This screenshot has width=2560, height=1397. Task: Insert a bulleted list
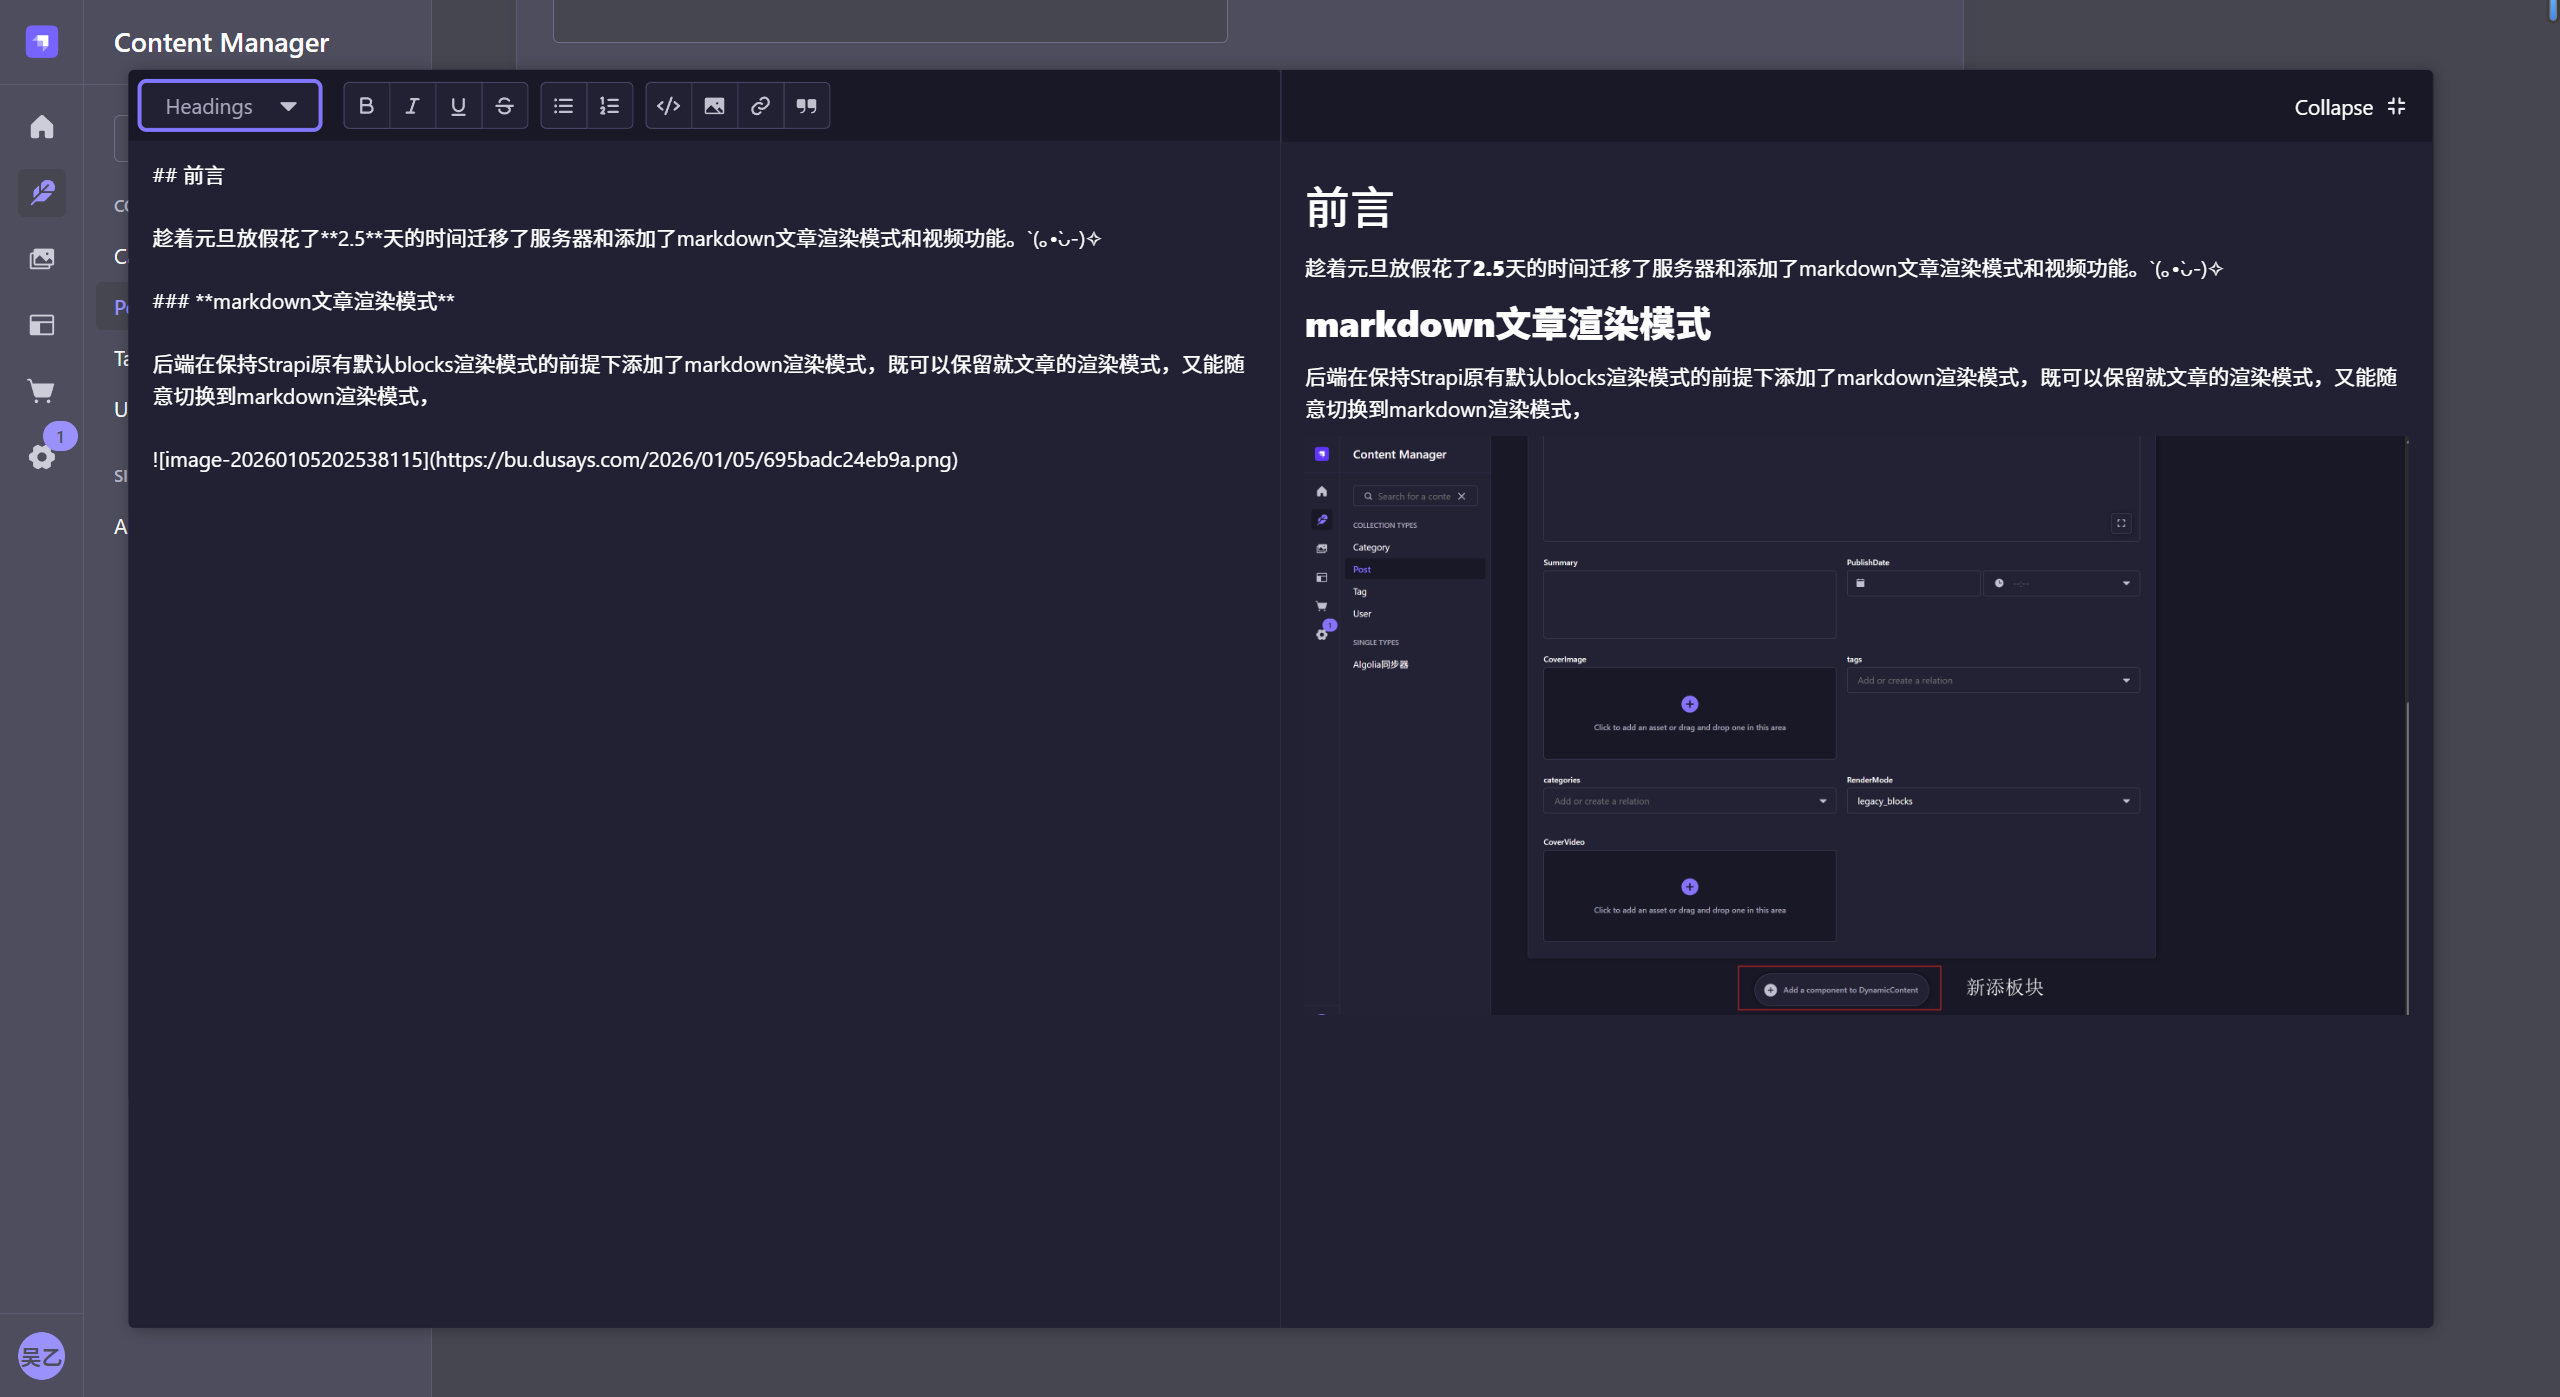(563, 106)
